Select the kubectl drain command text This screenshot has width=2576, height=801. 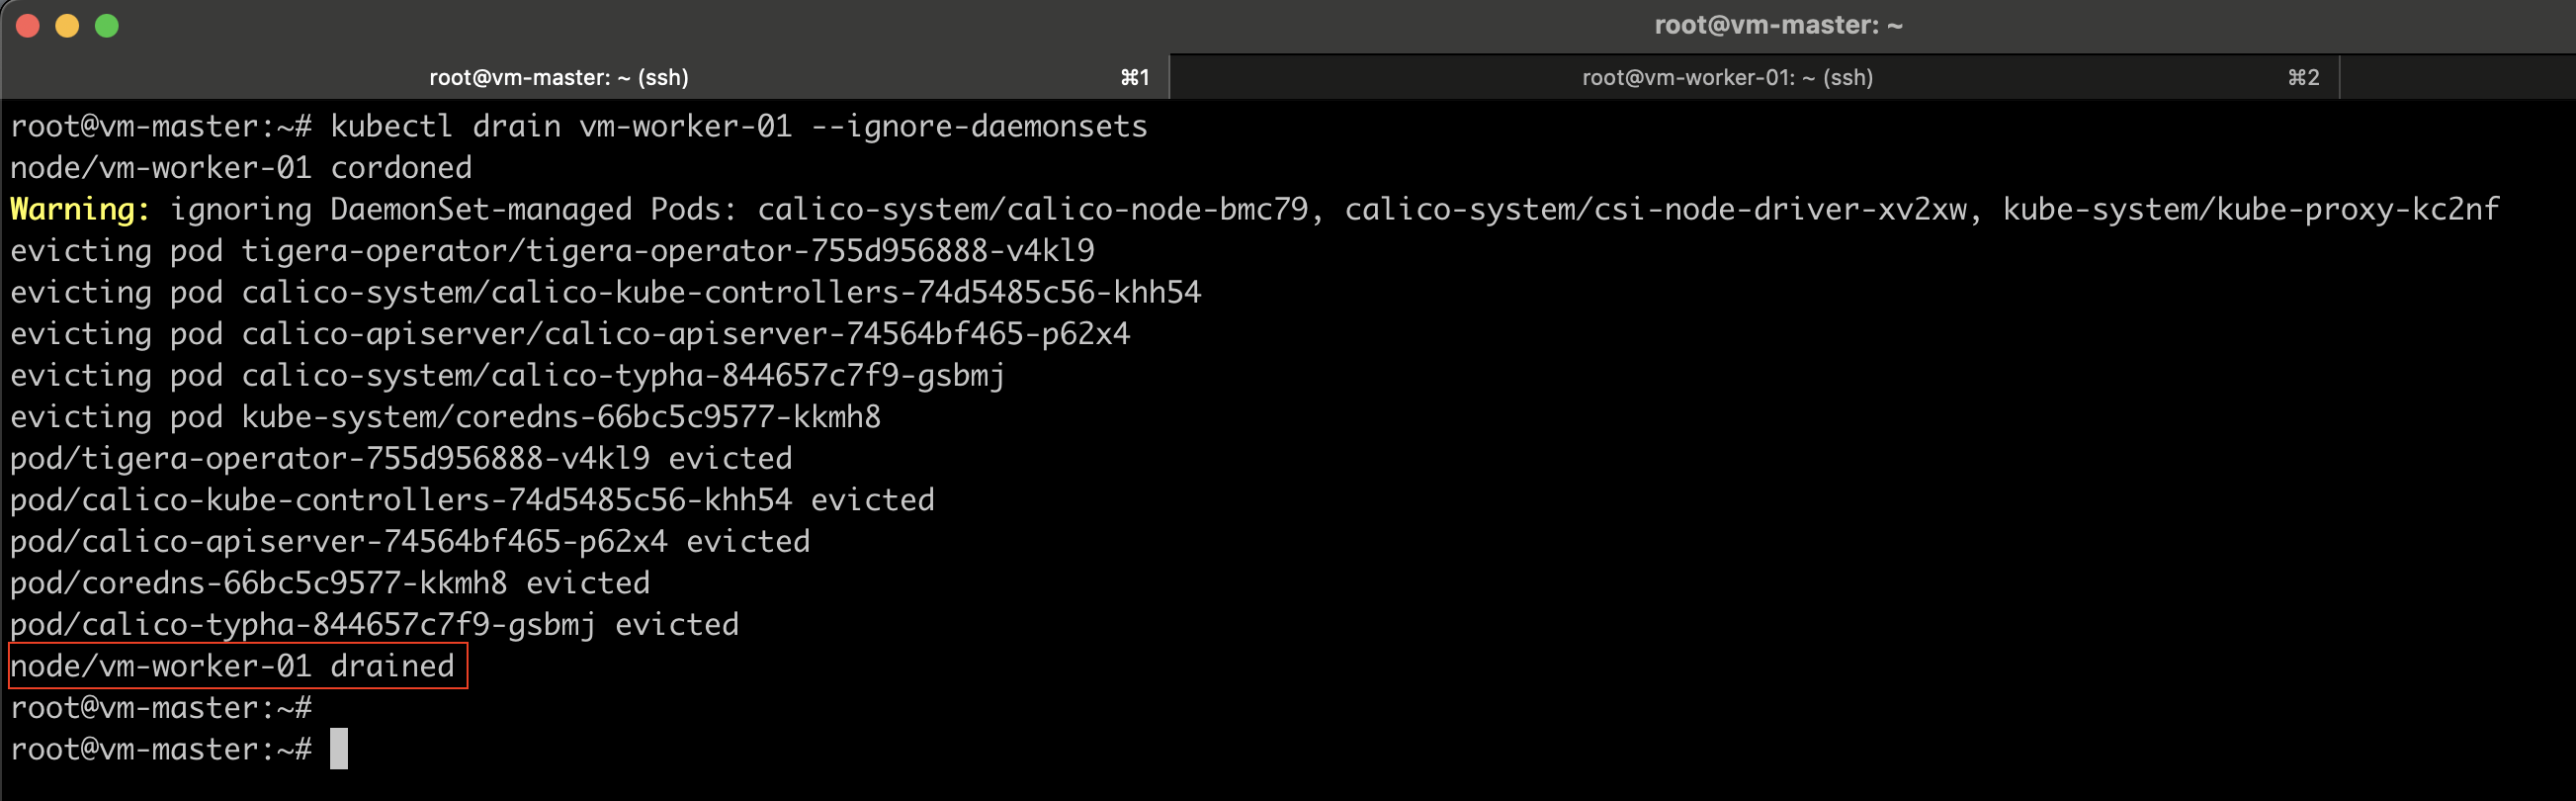click(x=738, y=125)
